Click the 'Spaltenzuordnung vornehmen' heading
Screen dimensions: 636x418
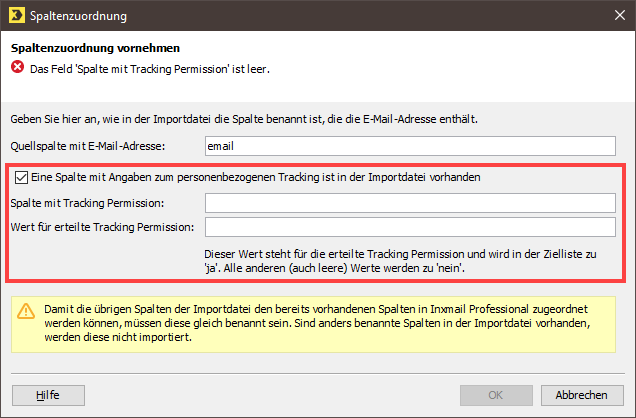95,48
